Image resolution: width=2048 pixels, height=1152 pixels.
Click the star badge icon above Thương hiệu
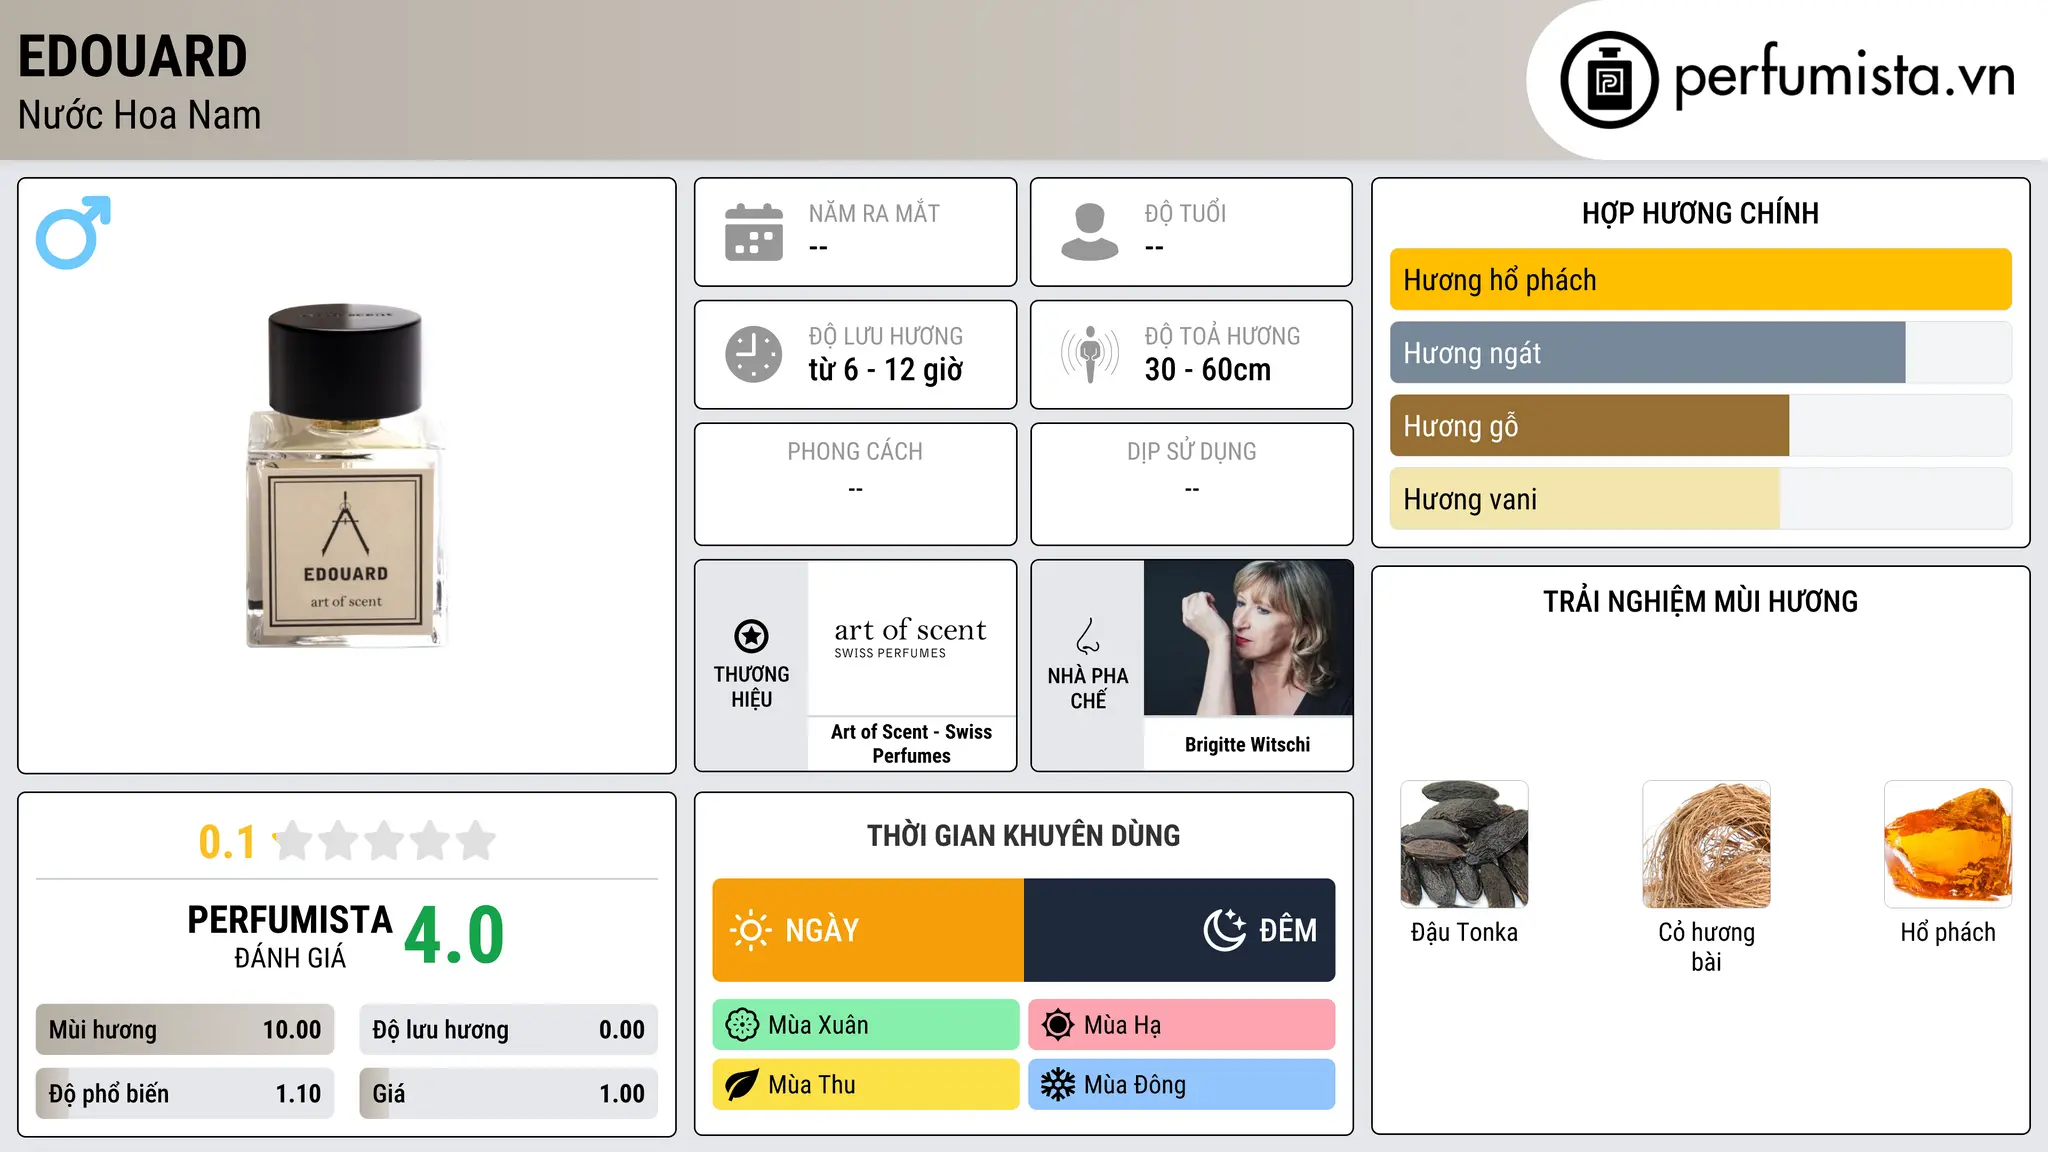click(751, 636)
